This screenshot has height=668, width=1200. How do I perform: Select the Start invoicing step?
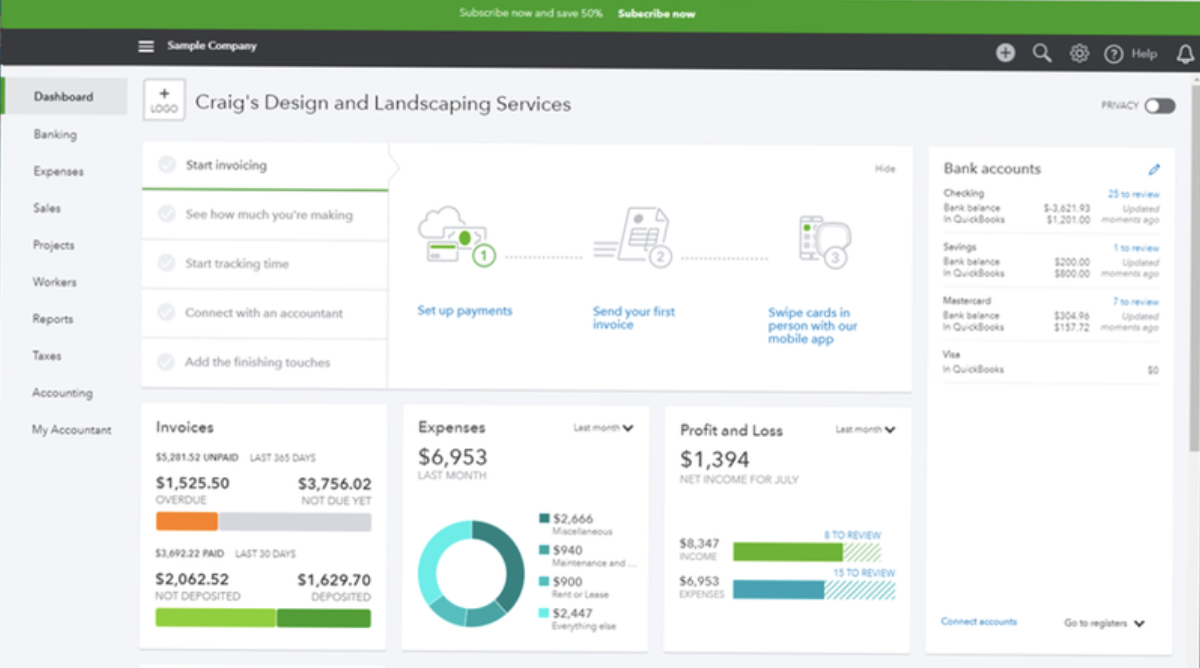tap(265, 166)
